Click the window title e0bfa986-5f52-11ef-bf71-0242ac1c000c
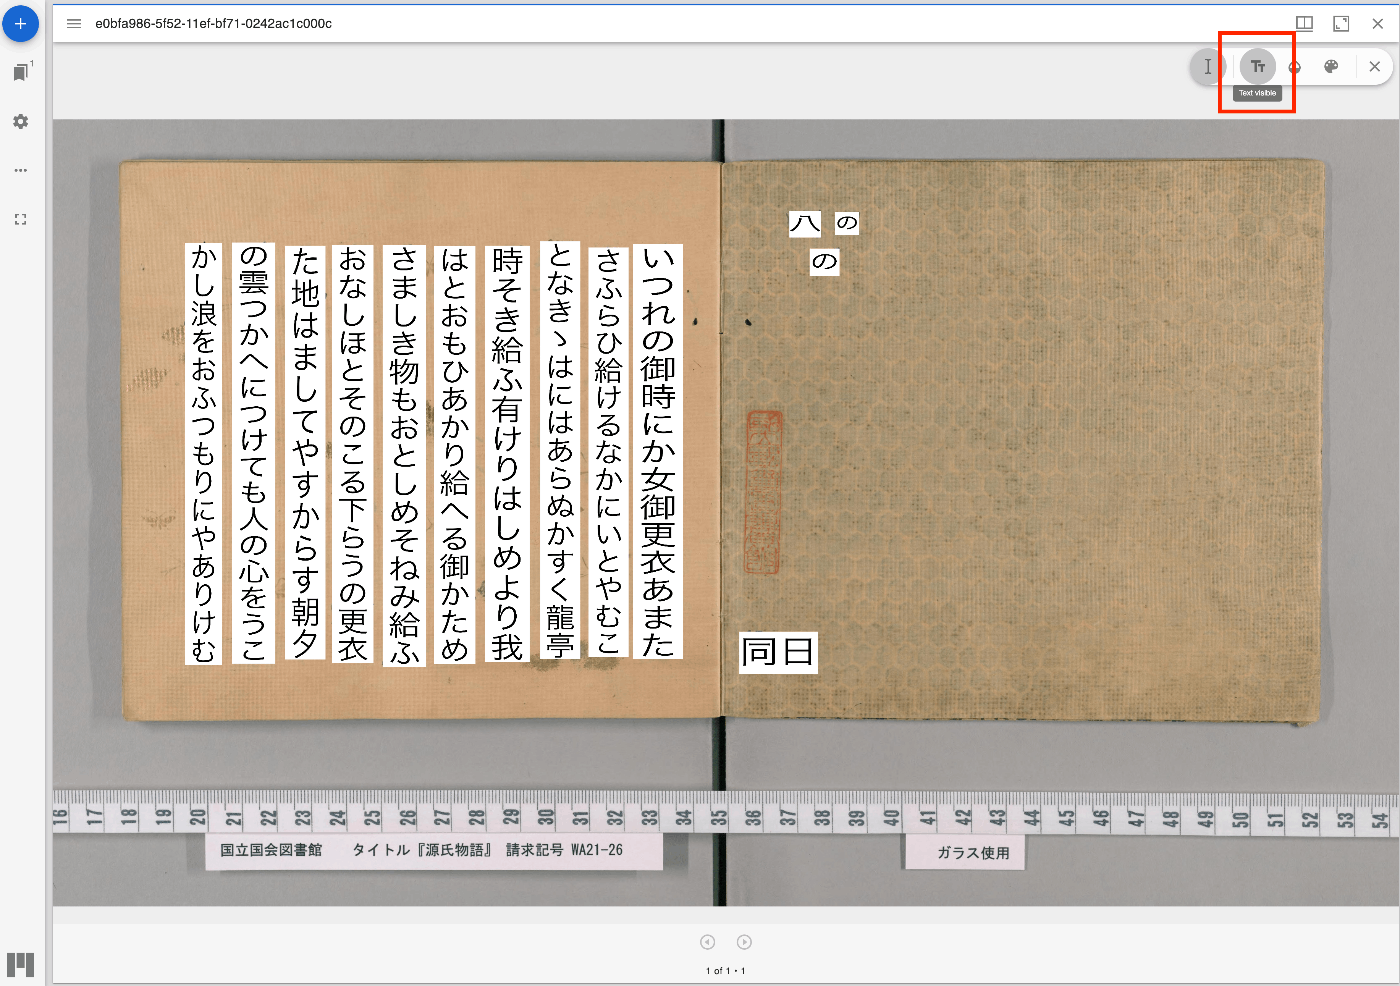Viewport: 1400px width, 986px height. (x=214, y=23)
